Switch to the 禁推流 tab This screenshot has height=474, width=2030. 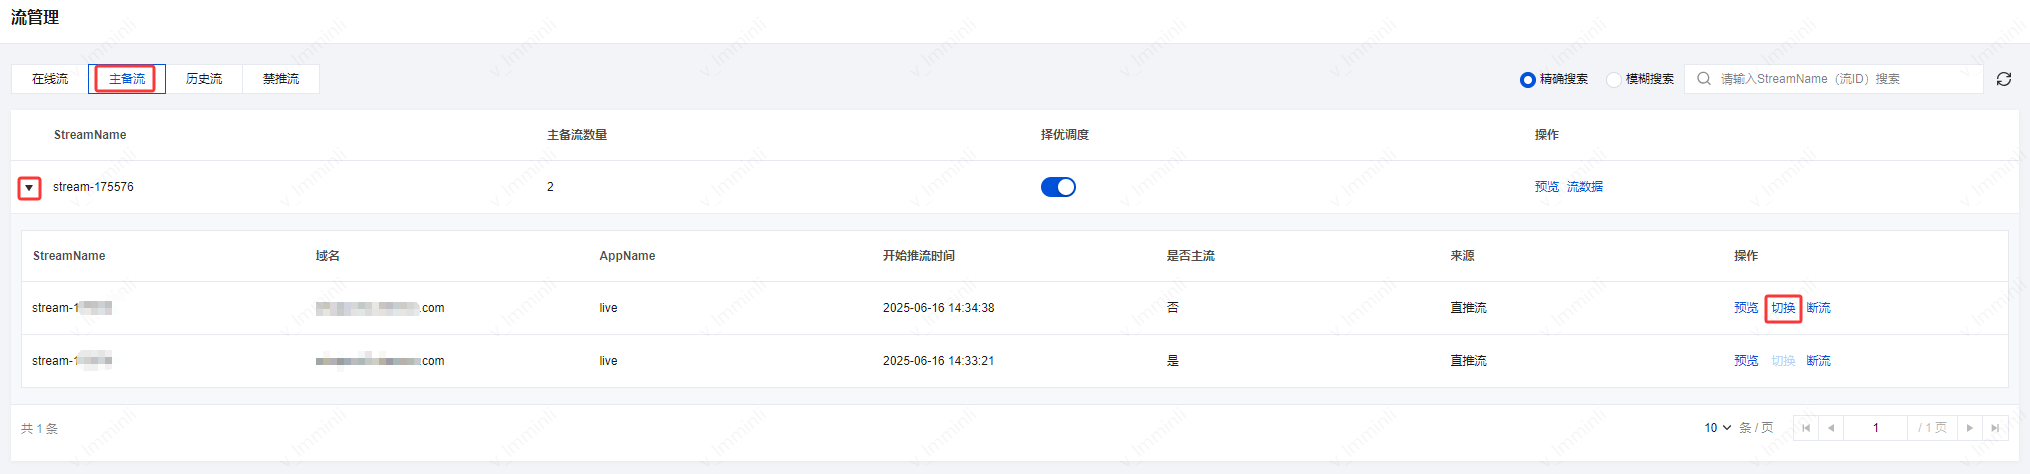pyautogui.click(x=281, y=79)
